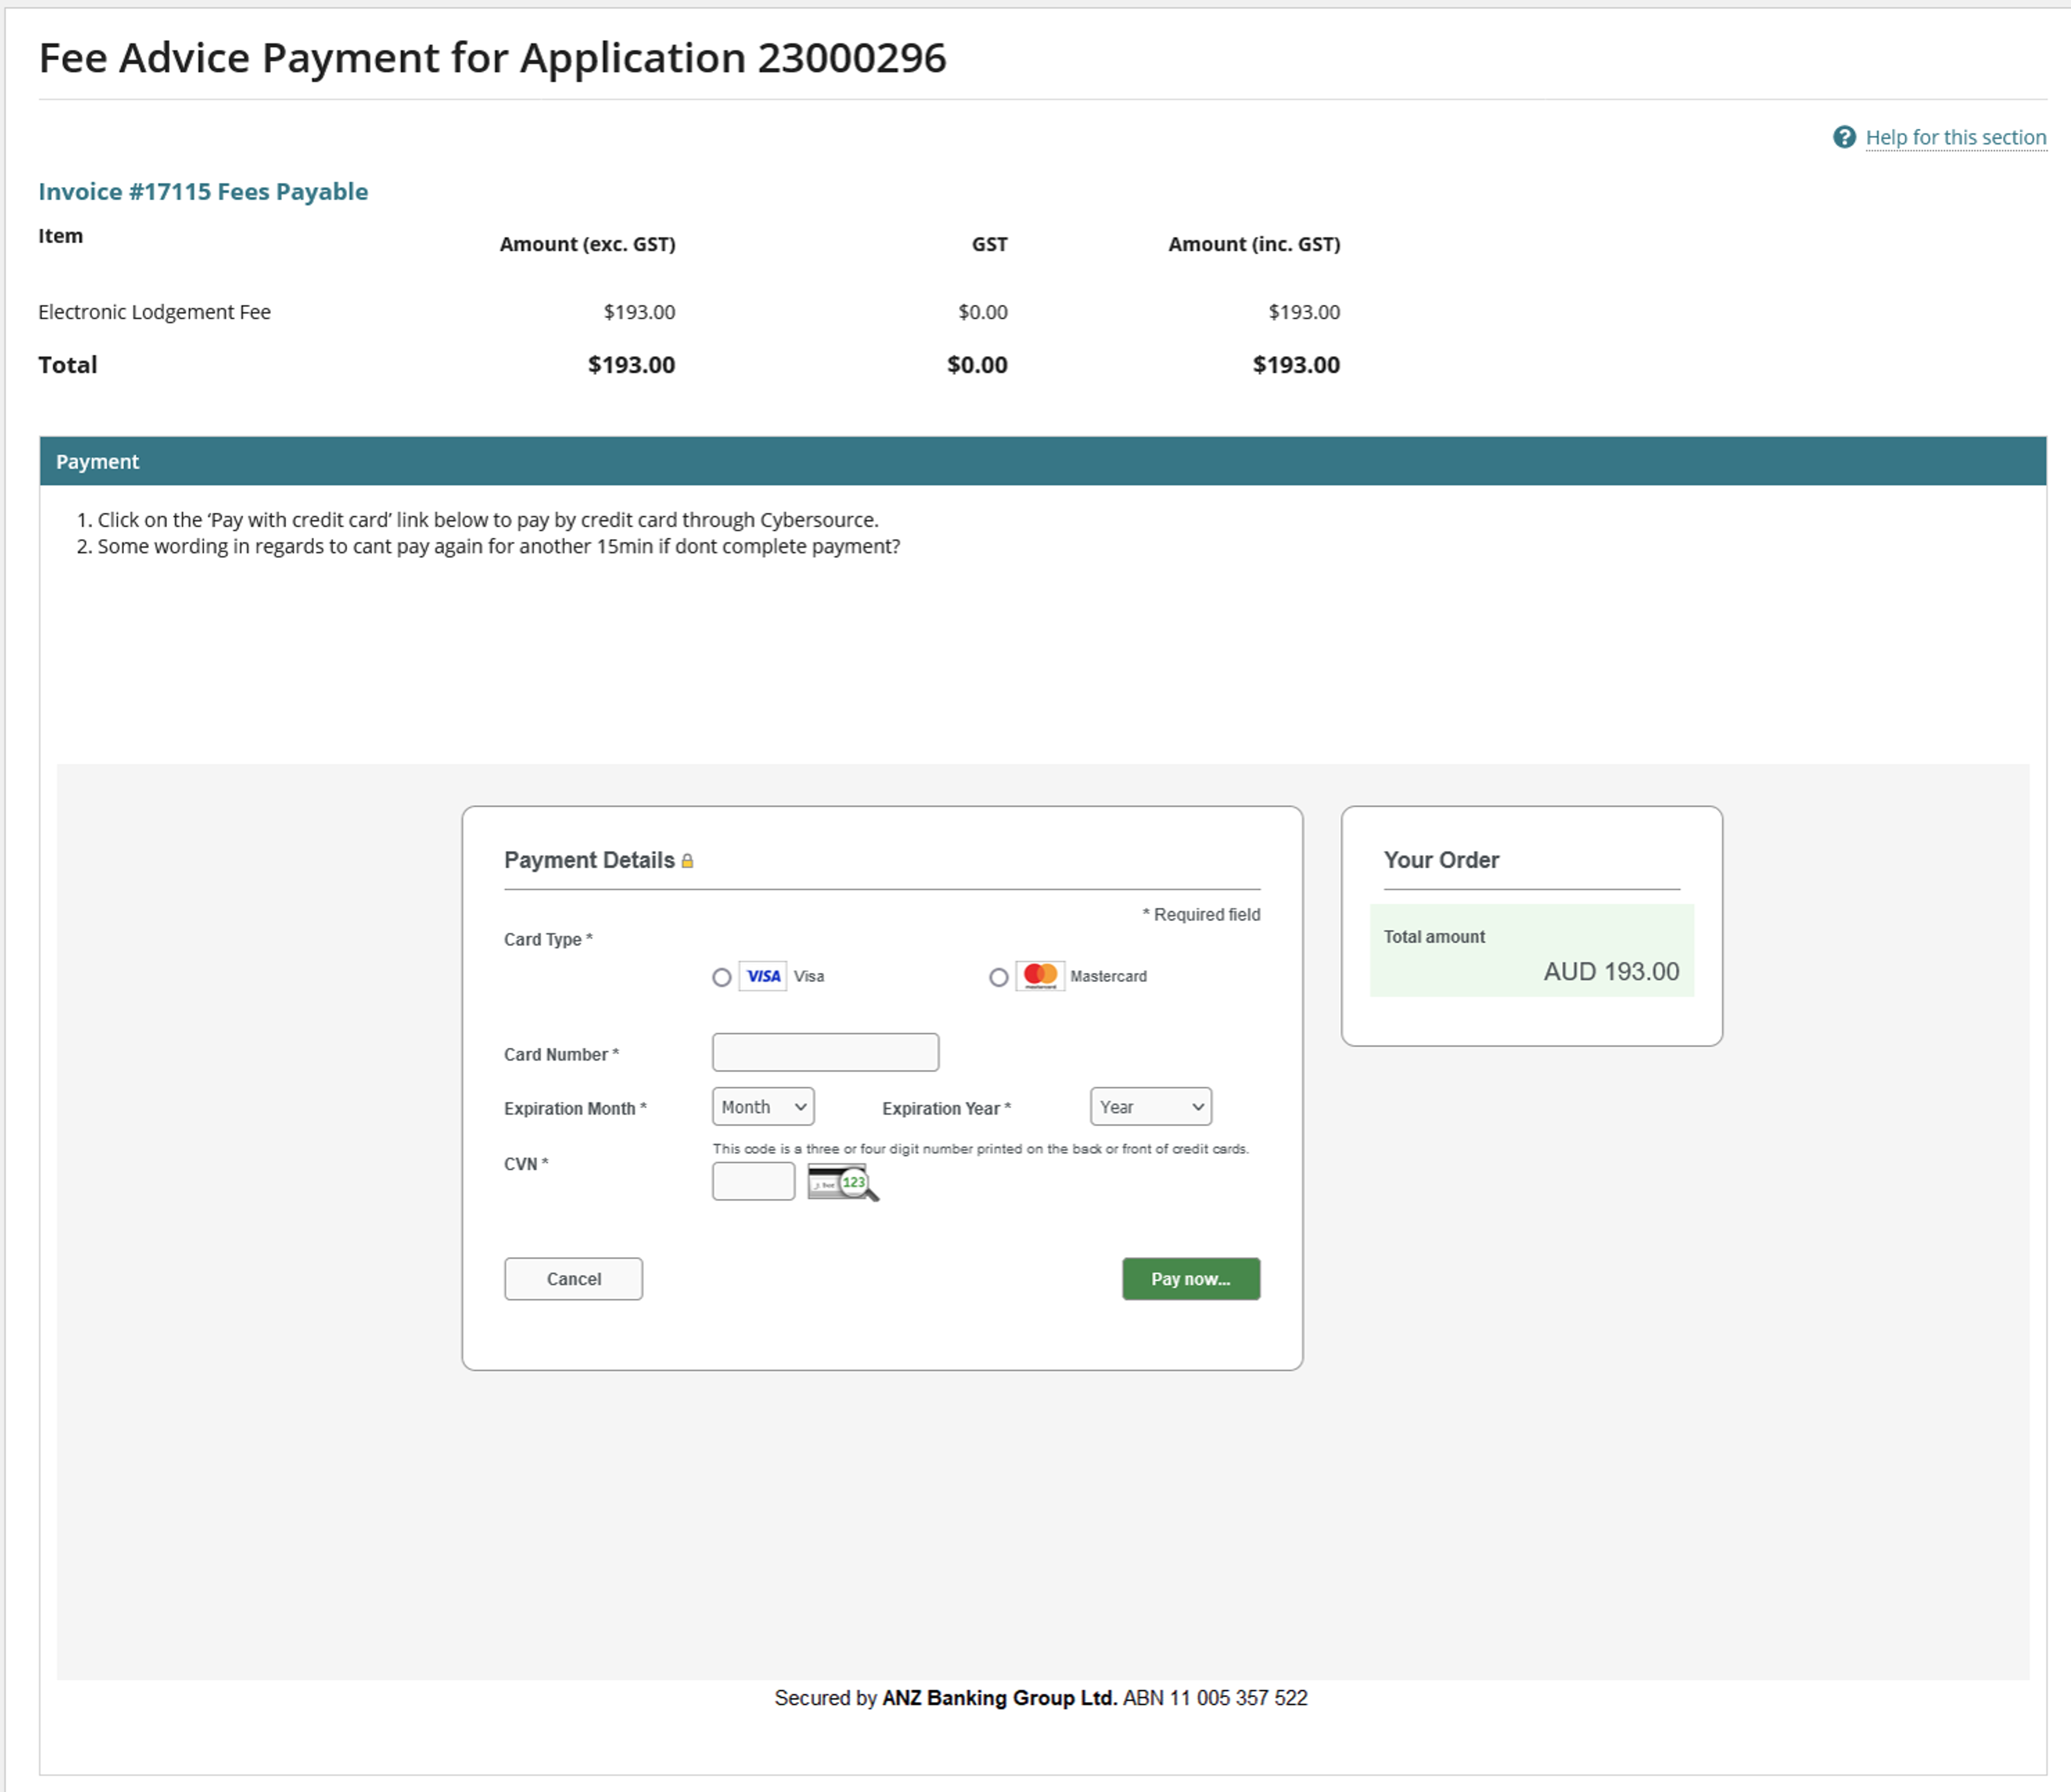
Task: Click instruction 2 about the 15min wait
Action: click(x=498, y=546)
